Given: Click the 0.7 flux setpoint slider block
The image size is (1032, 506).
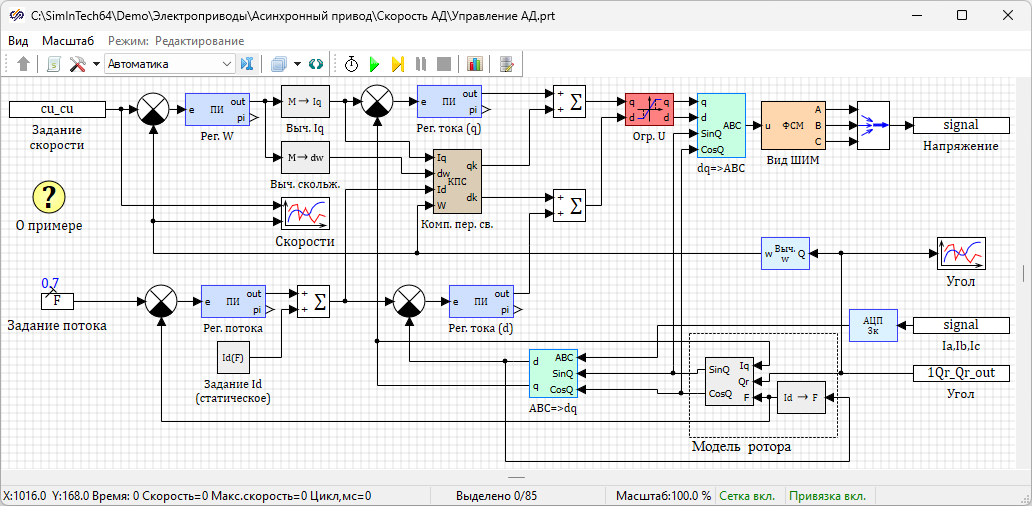Looking at the screenshot, I should (55, 299).
